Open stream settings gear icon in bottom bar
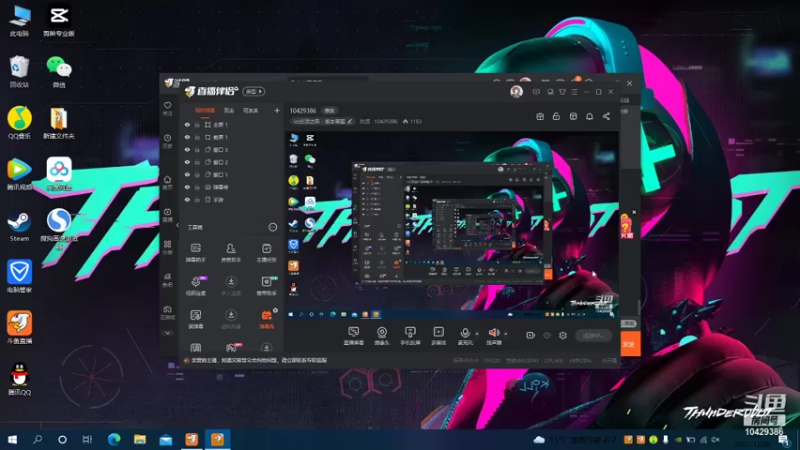The image size is (800, 450). pyautogui.click(x=563, y=335)
